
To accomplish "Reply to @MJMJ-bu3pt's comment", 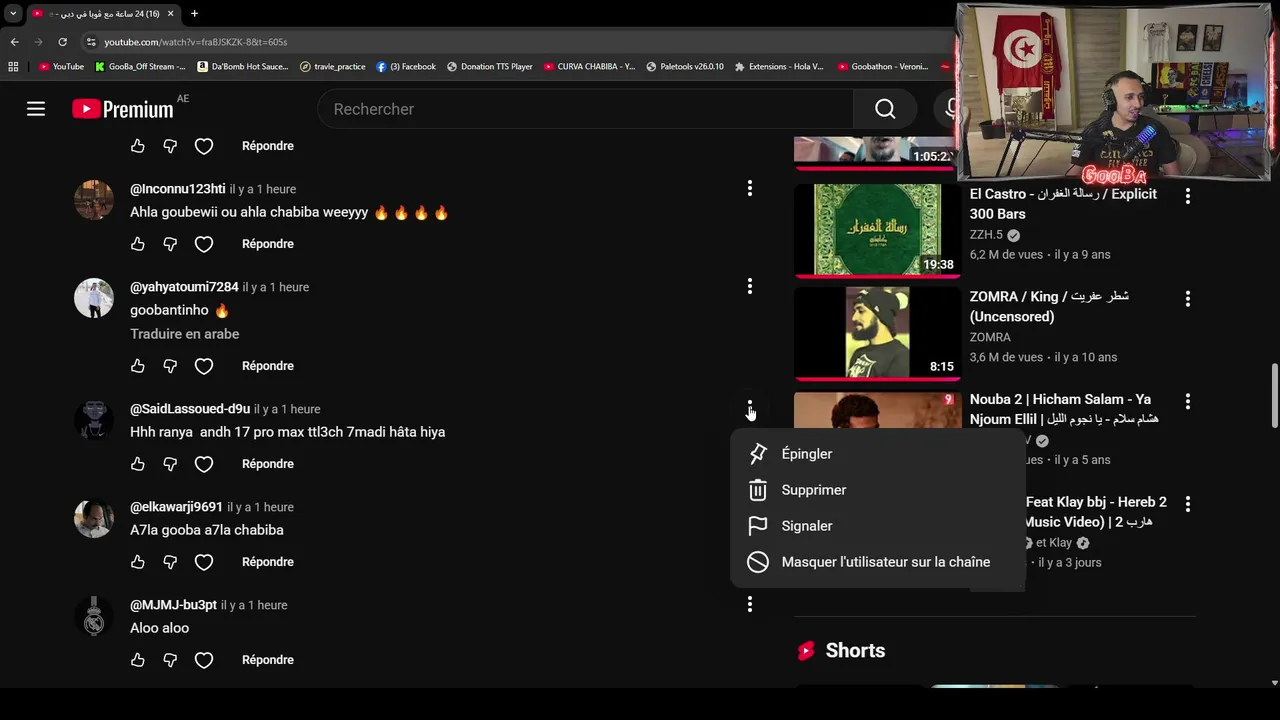I will [268, 660].
